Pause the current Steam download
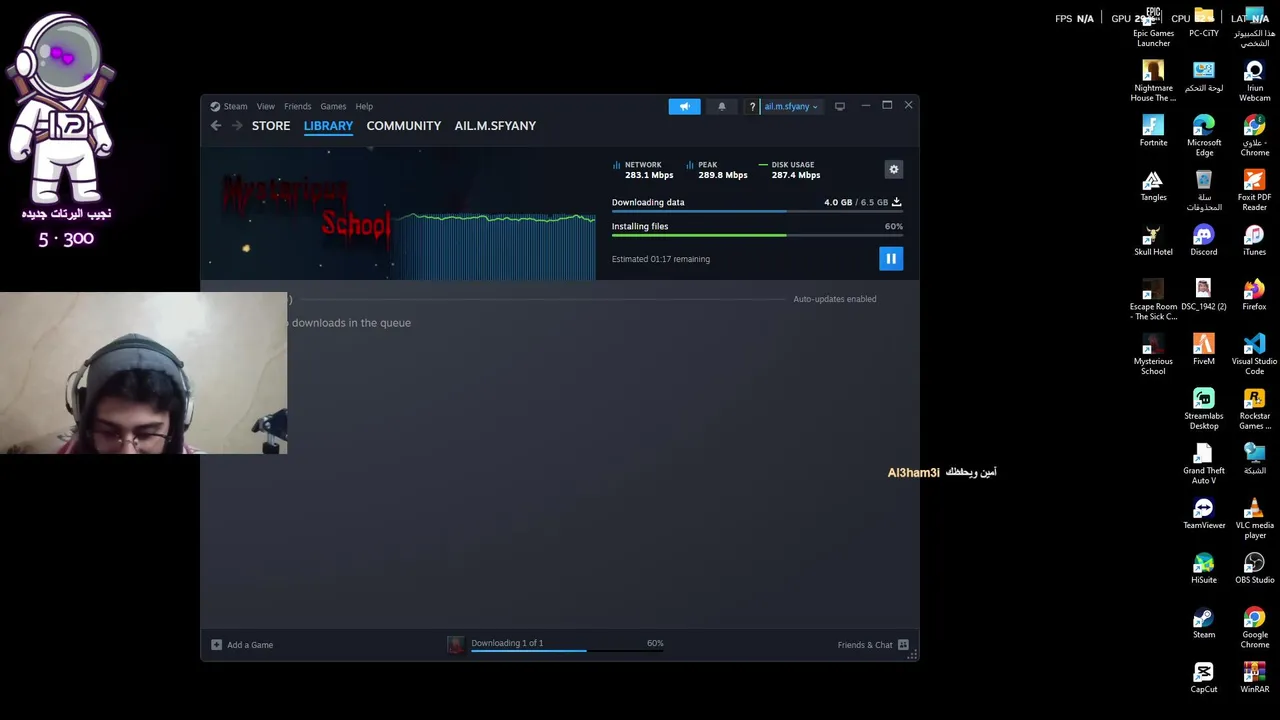 coord(891,259)
